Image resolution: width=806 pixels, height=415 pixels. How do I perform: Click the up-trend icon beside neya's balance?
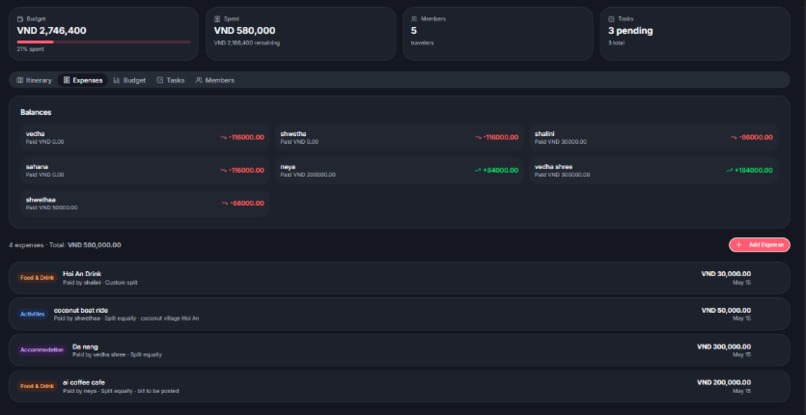coord(478,170)
